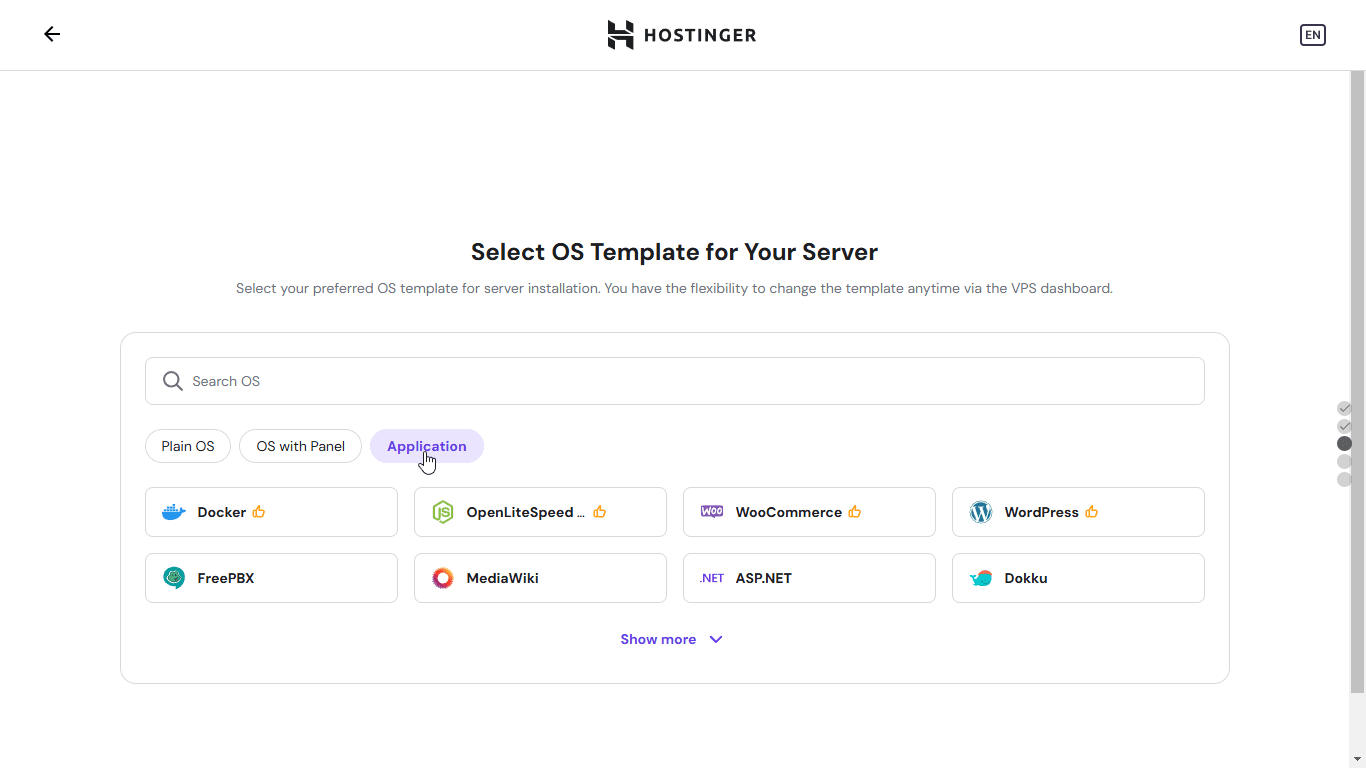Click the fourth step indicator dot
Screen dimensions: 1366x768
(1344, 462)
